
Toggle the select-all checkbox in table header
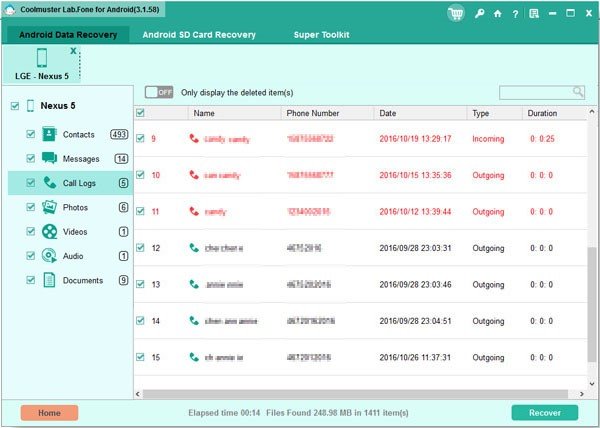tap(140, 112)
